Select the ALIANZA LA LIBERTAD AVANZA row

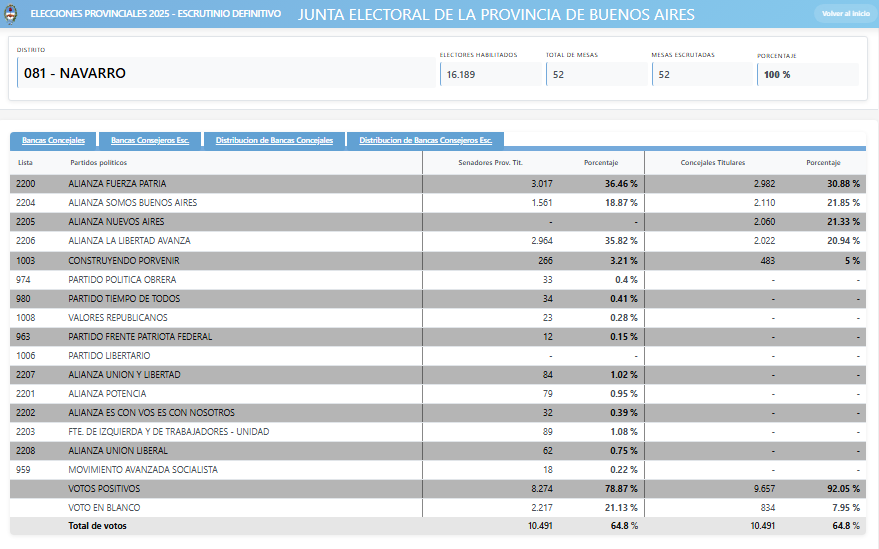[129, 241]
